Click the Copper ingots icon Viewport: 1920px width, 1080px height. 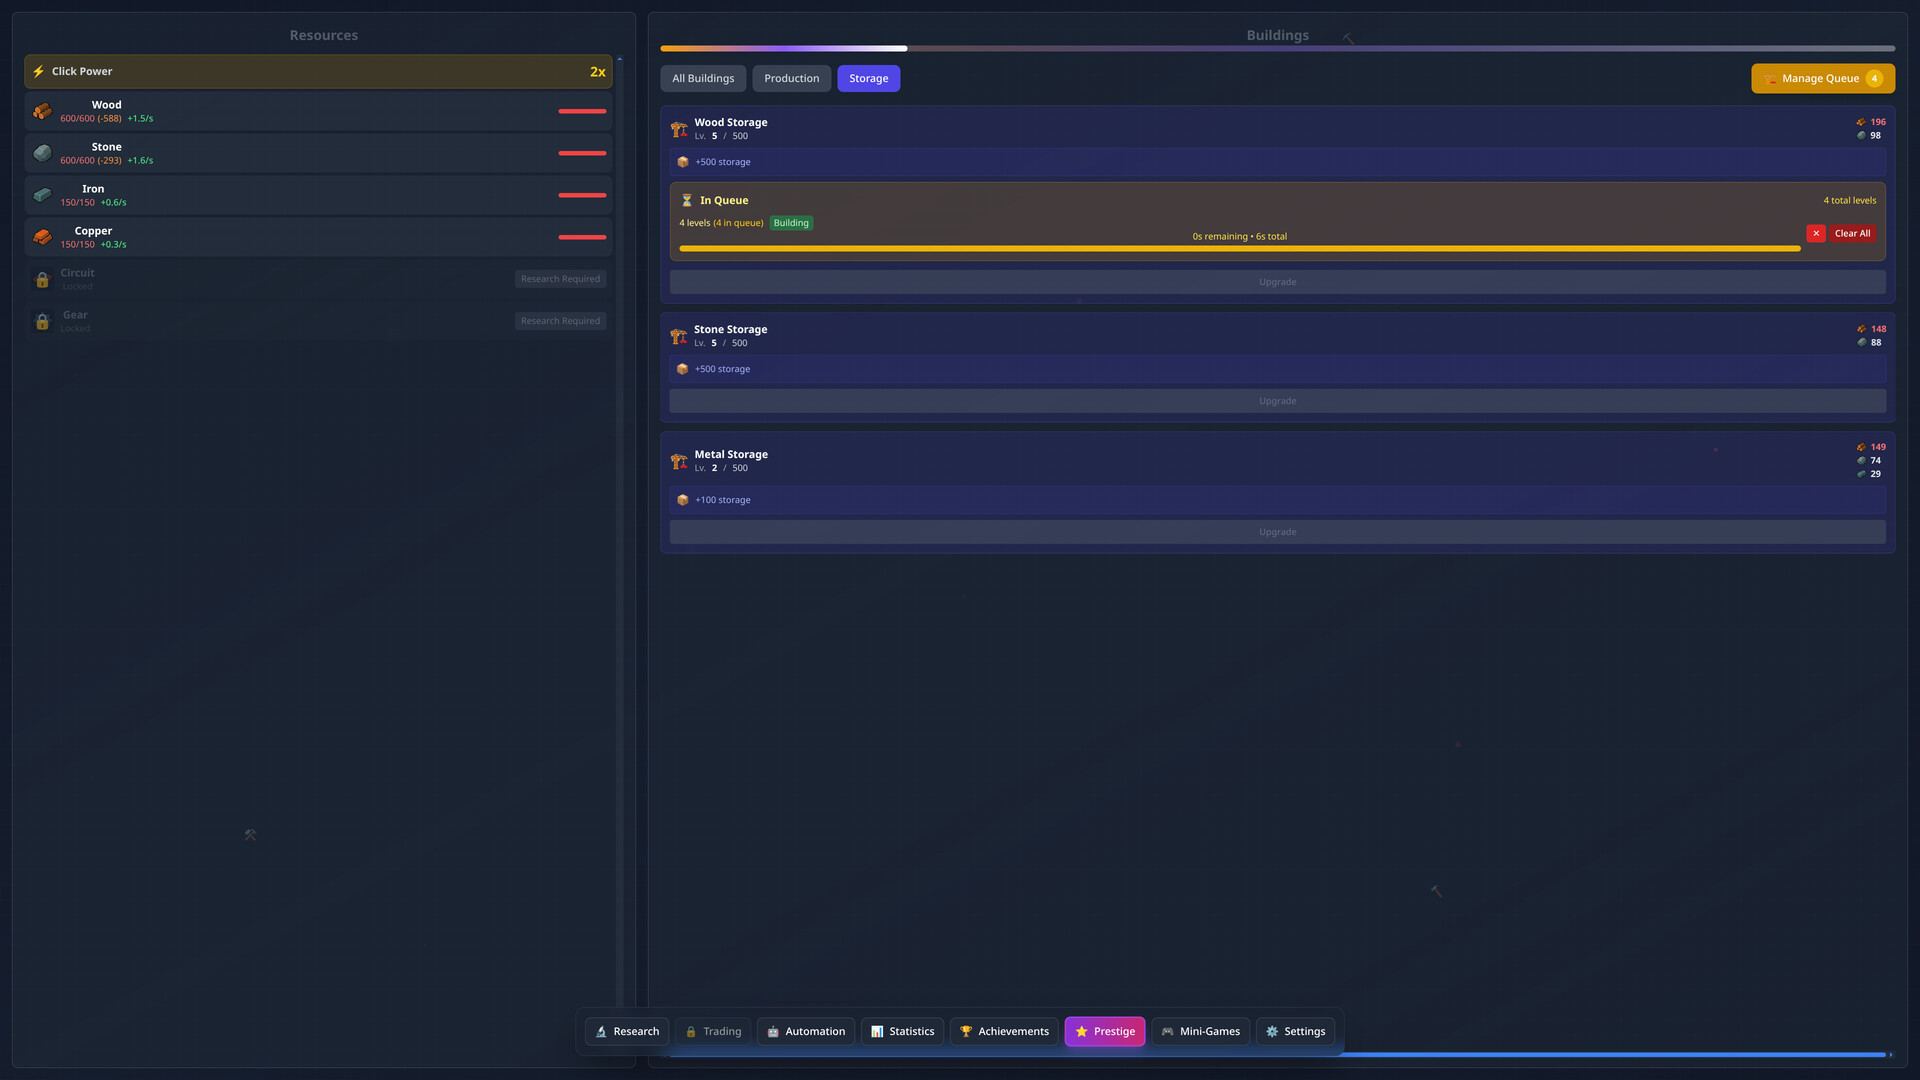click(42, 237)
